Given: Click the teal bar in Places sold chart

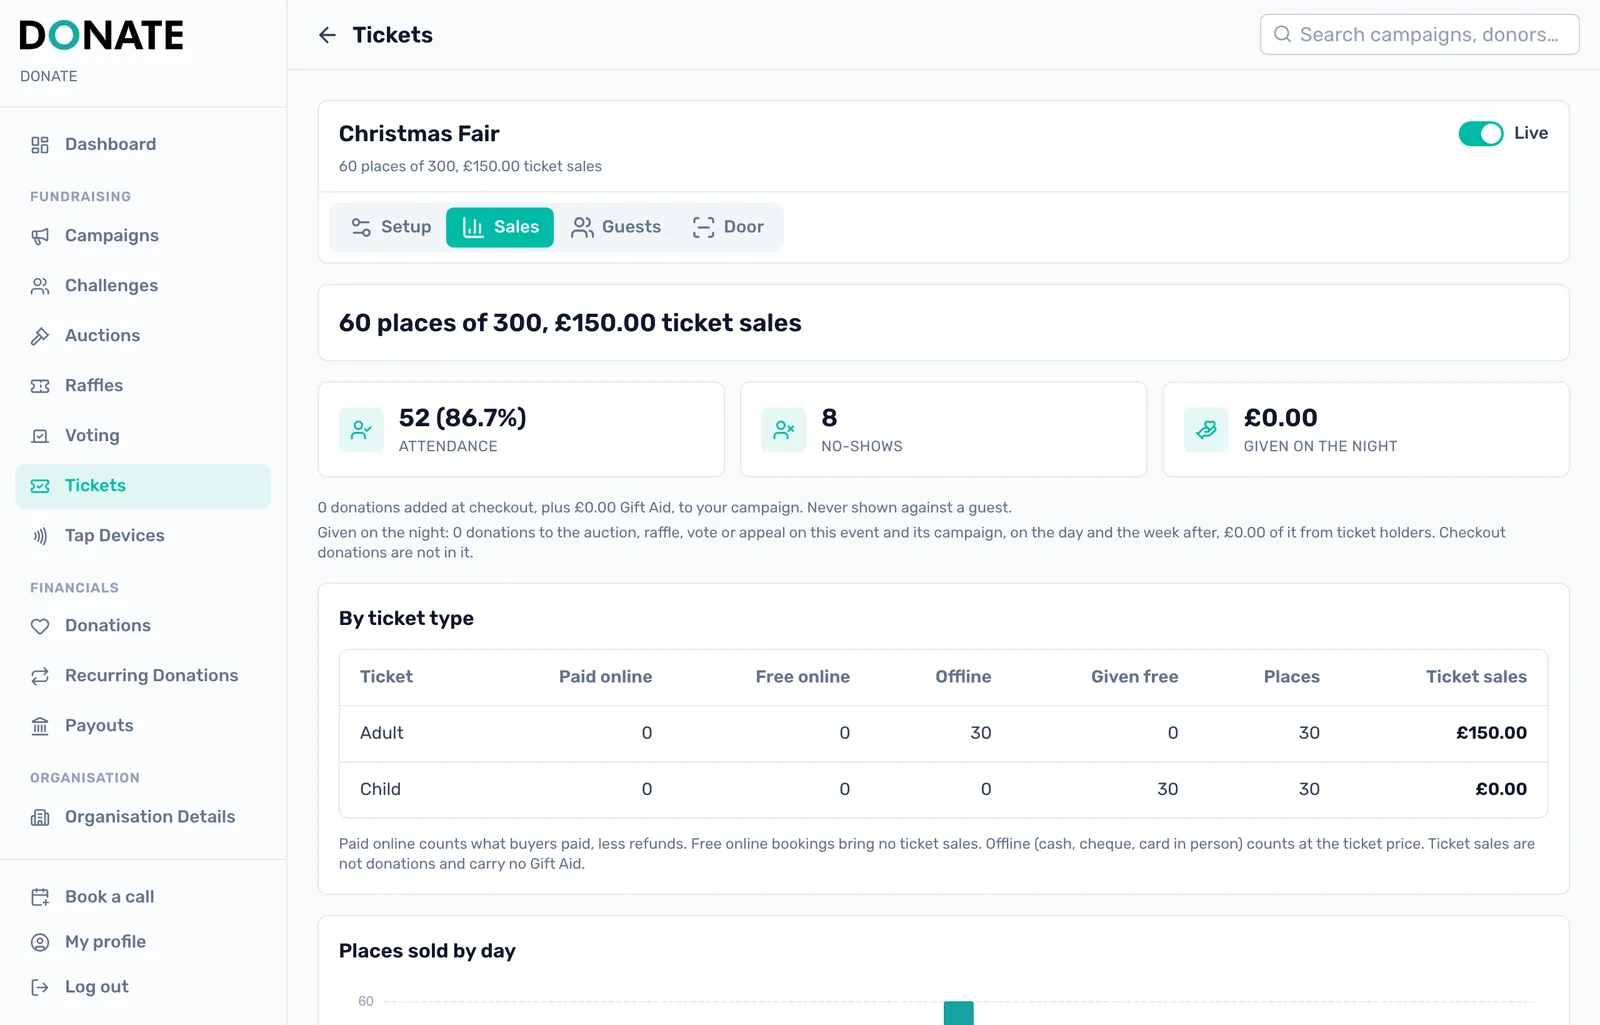Looking at the screenshot, I should point(958,1013).
